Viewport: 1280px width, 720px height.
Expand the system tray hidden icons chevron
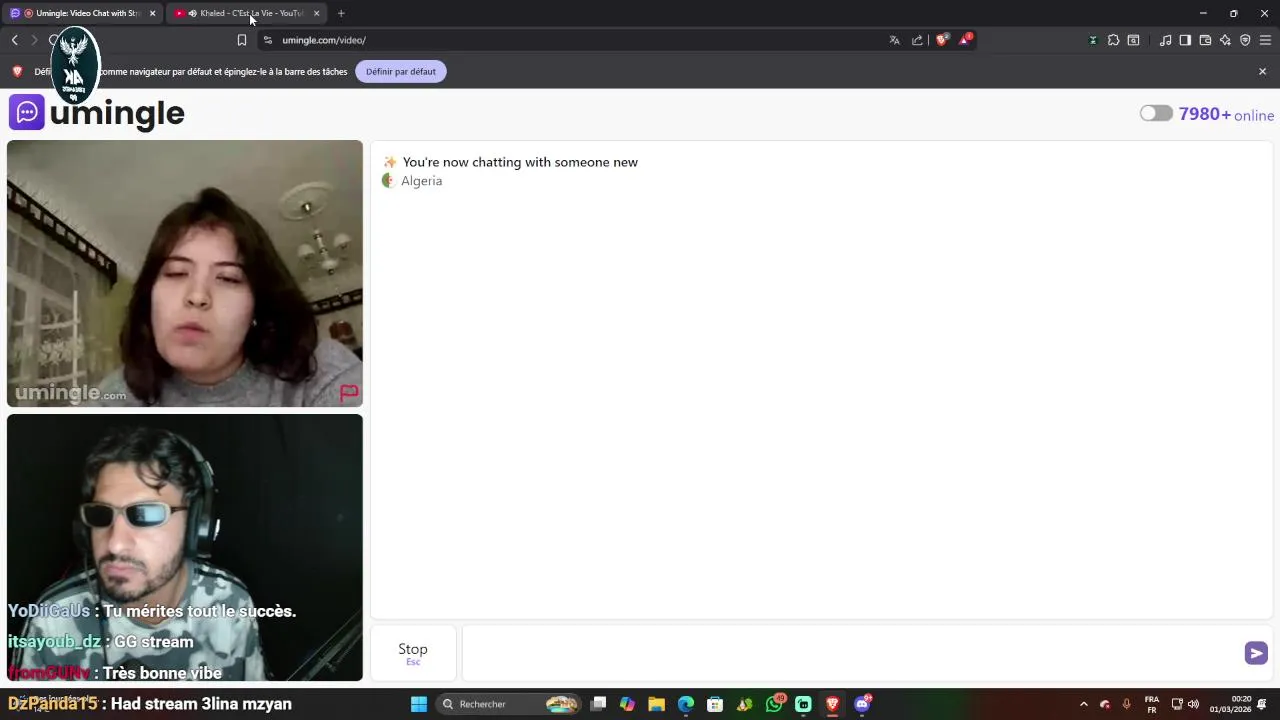point(1083,704)
